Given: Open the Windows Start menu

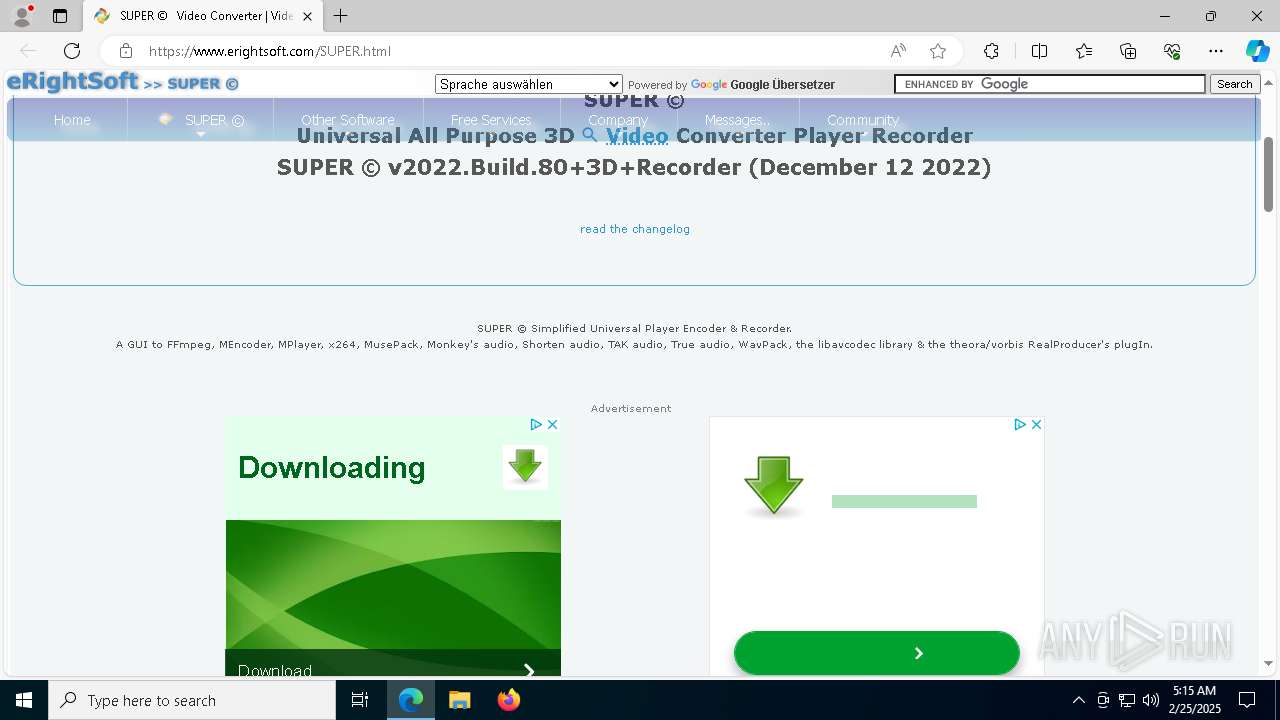Looking at the screenshot, I should tap(24, 700).
